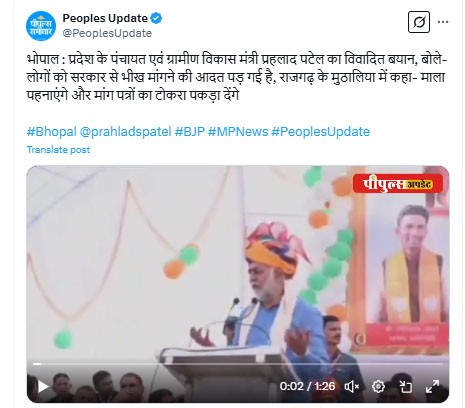Expand video to fullscreen
This screenshot has width=465, height=408.
432,387
